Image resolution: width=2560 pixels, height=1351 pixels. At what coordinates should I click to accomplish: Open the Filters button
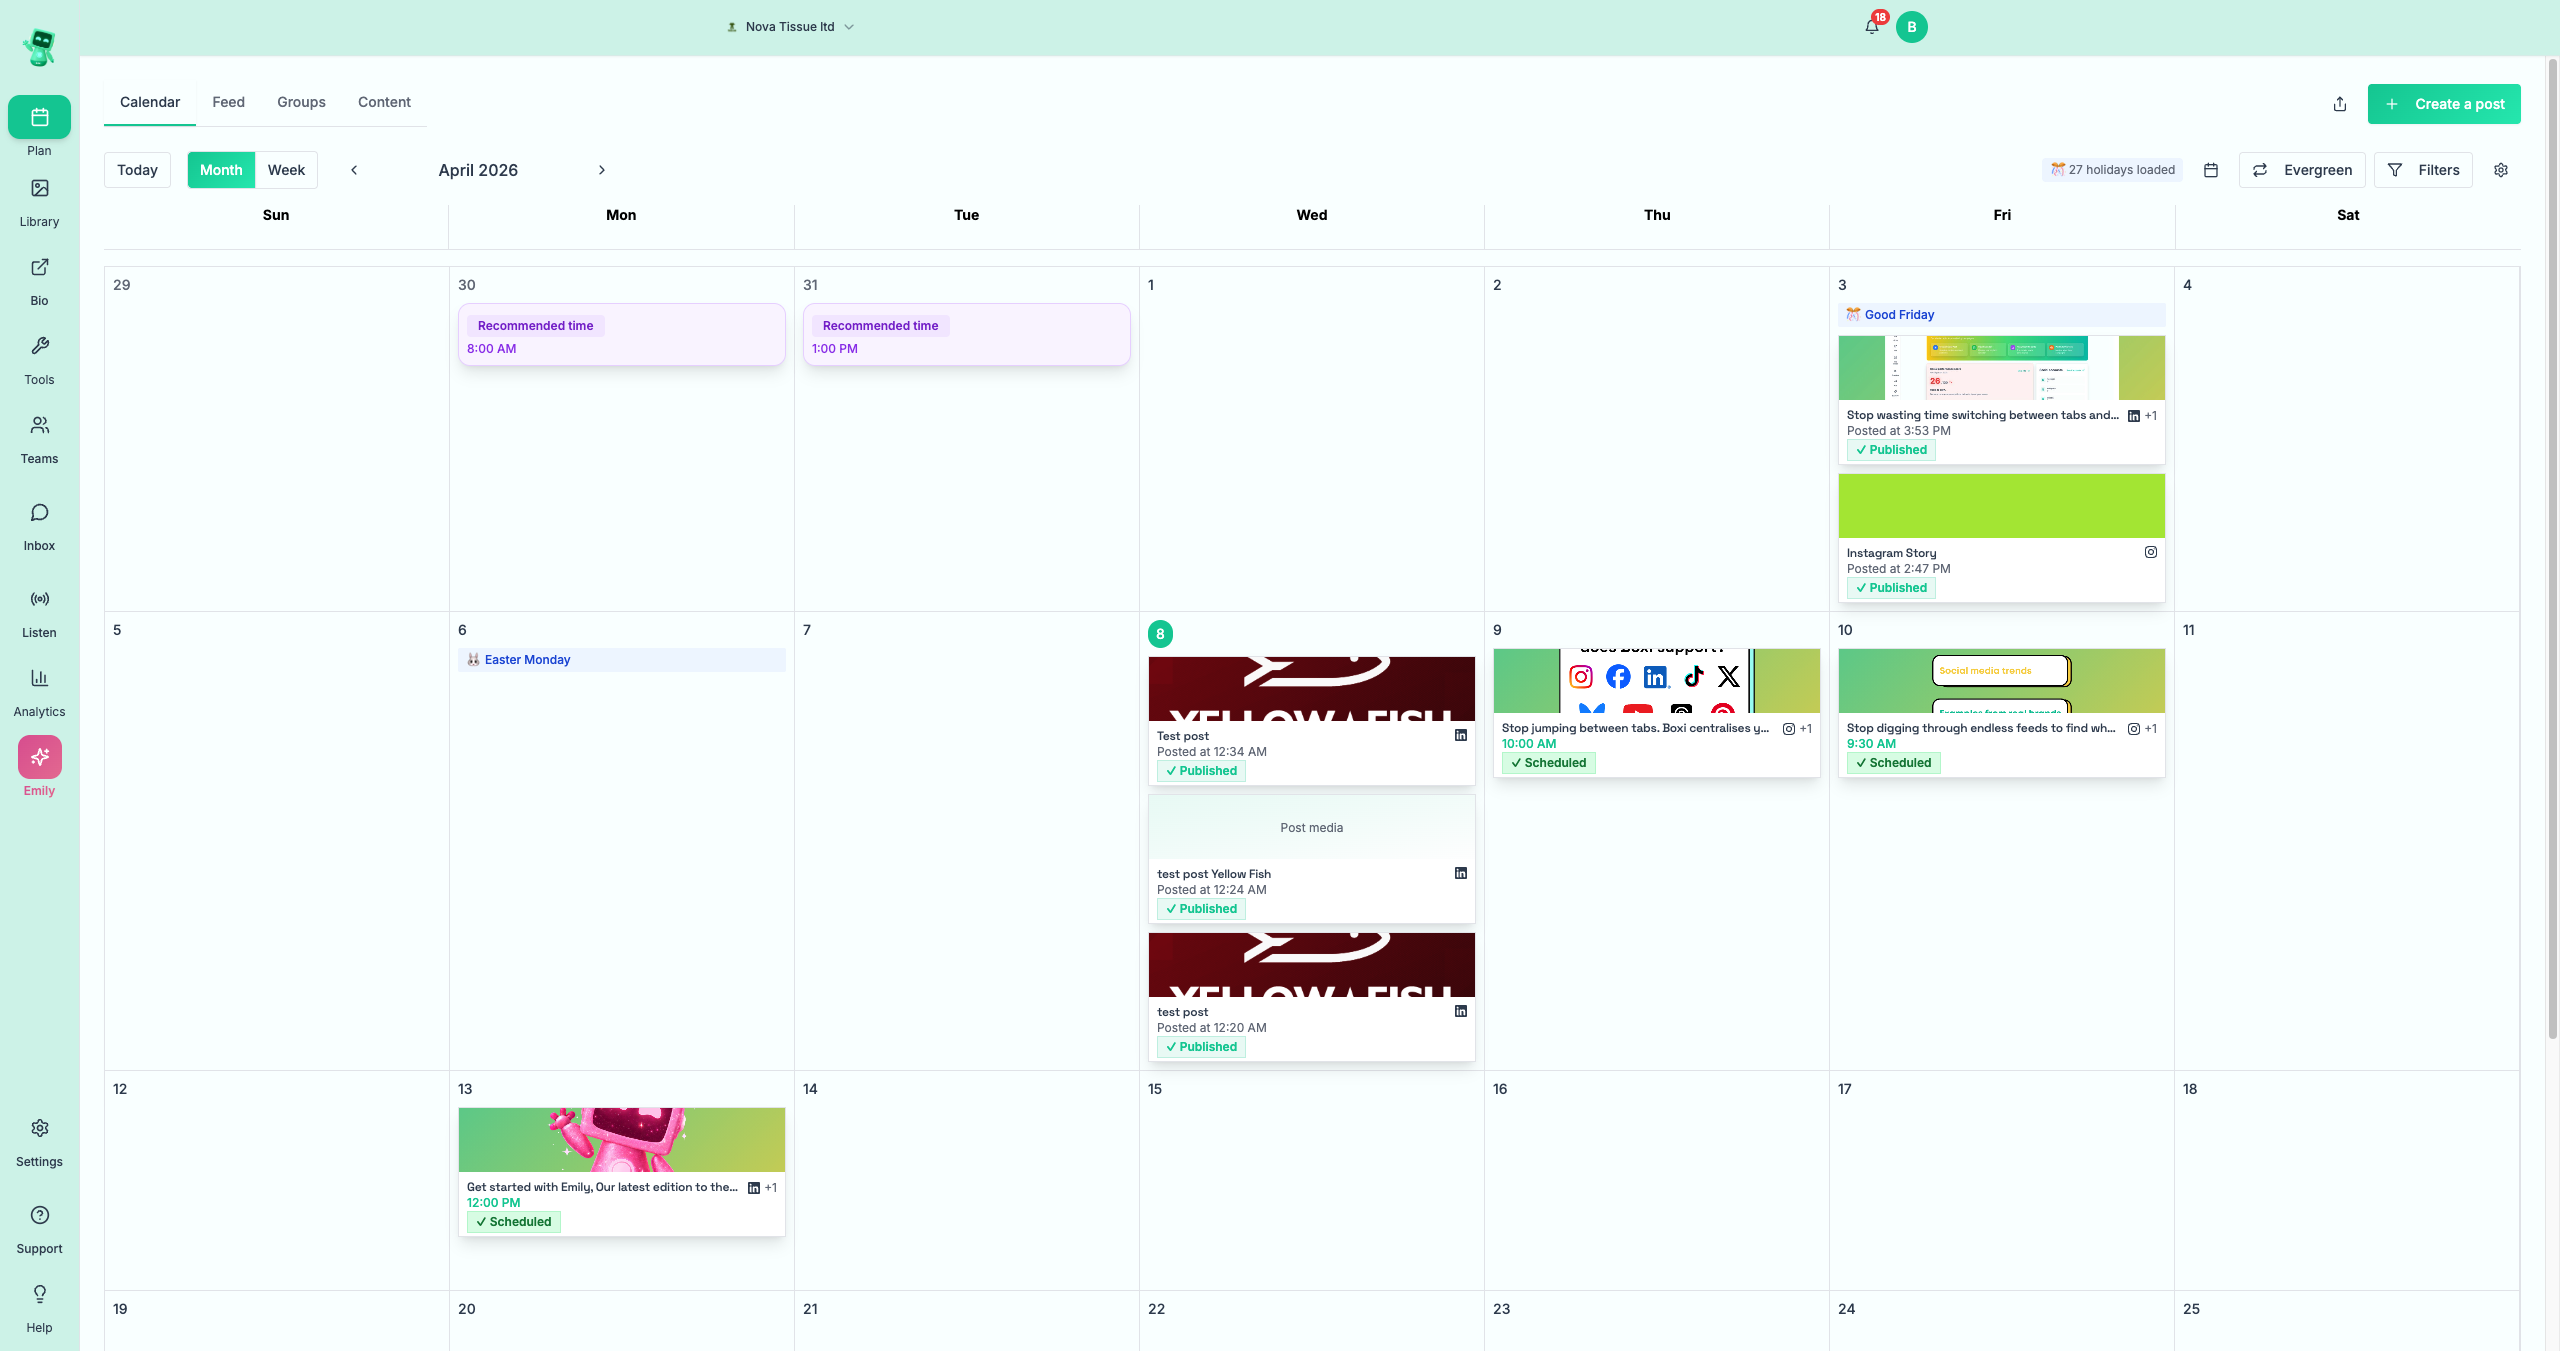pyautogui.click(x=2422, y=170)
